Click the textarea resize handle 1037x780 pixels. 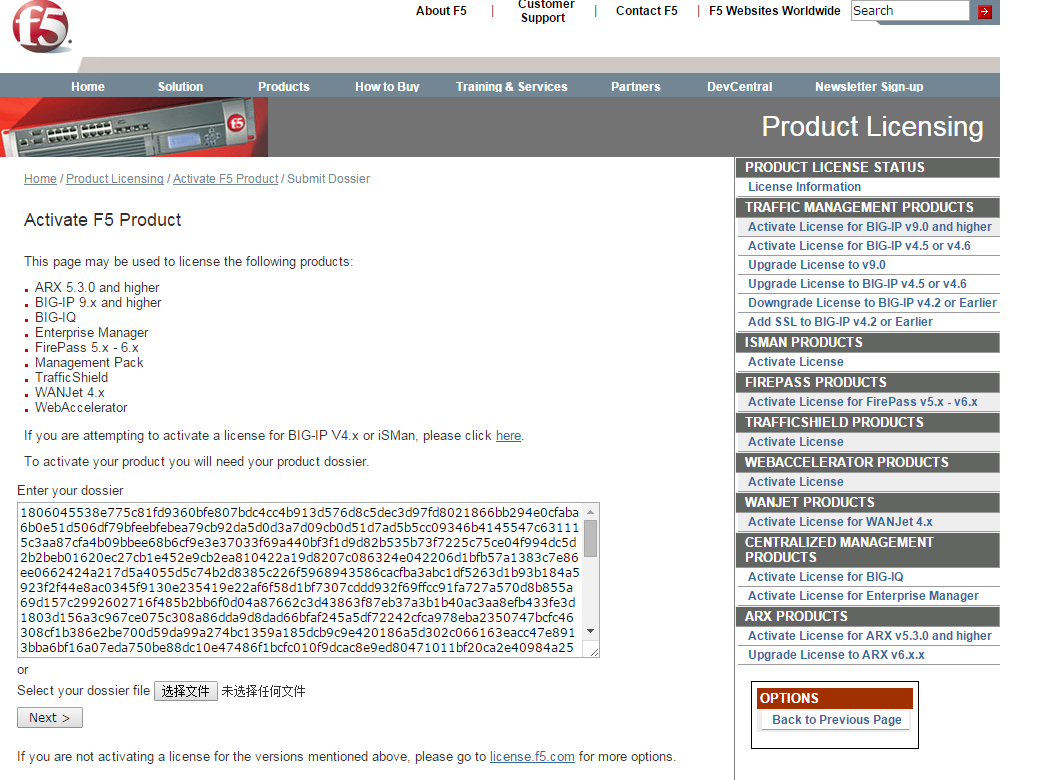coord(594,652)
